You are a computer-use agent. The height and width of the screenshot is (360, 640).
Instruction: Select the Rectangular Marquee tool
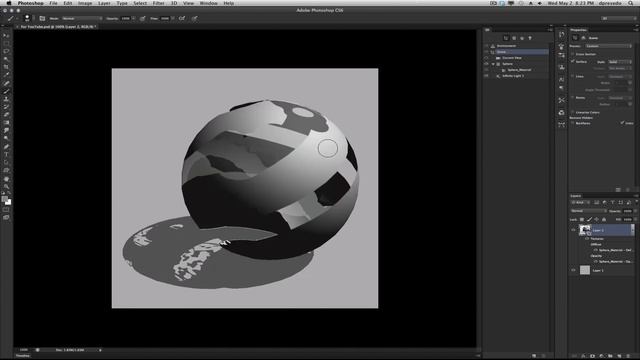point(6,43)
